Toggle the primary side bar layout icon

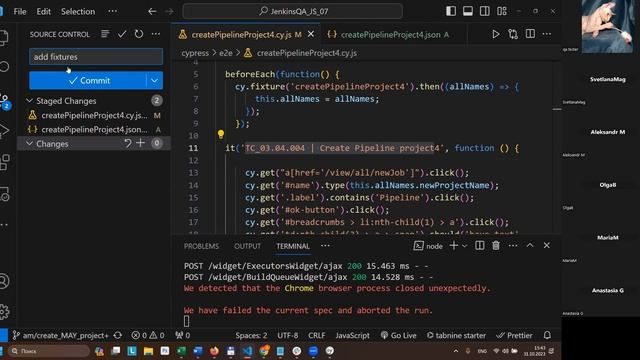click(451, 11)
